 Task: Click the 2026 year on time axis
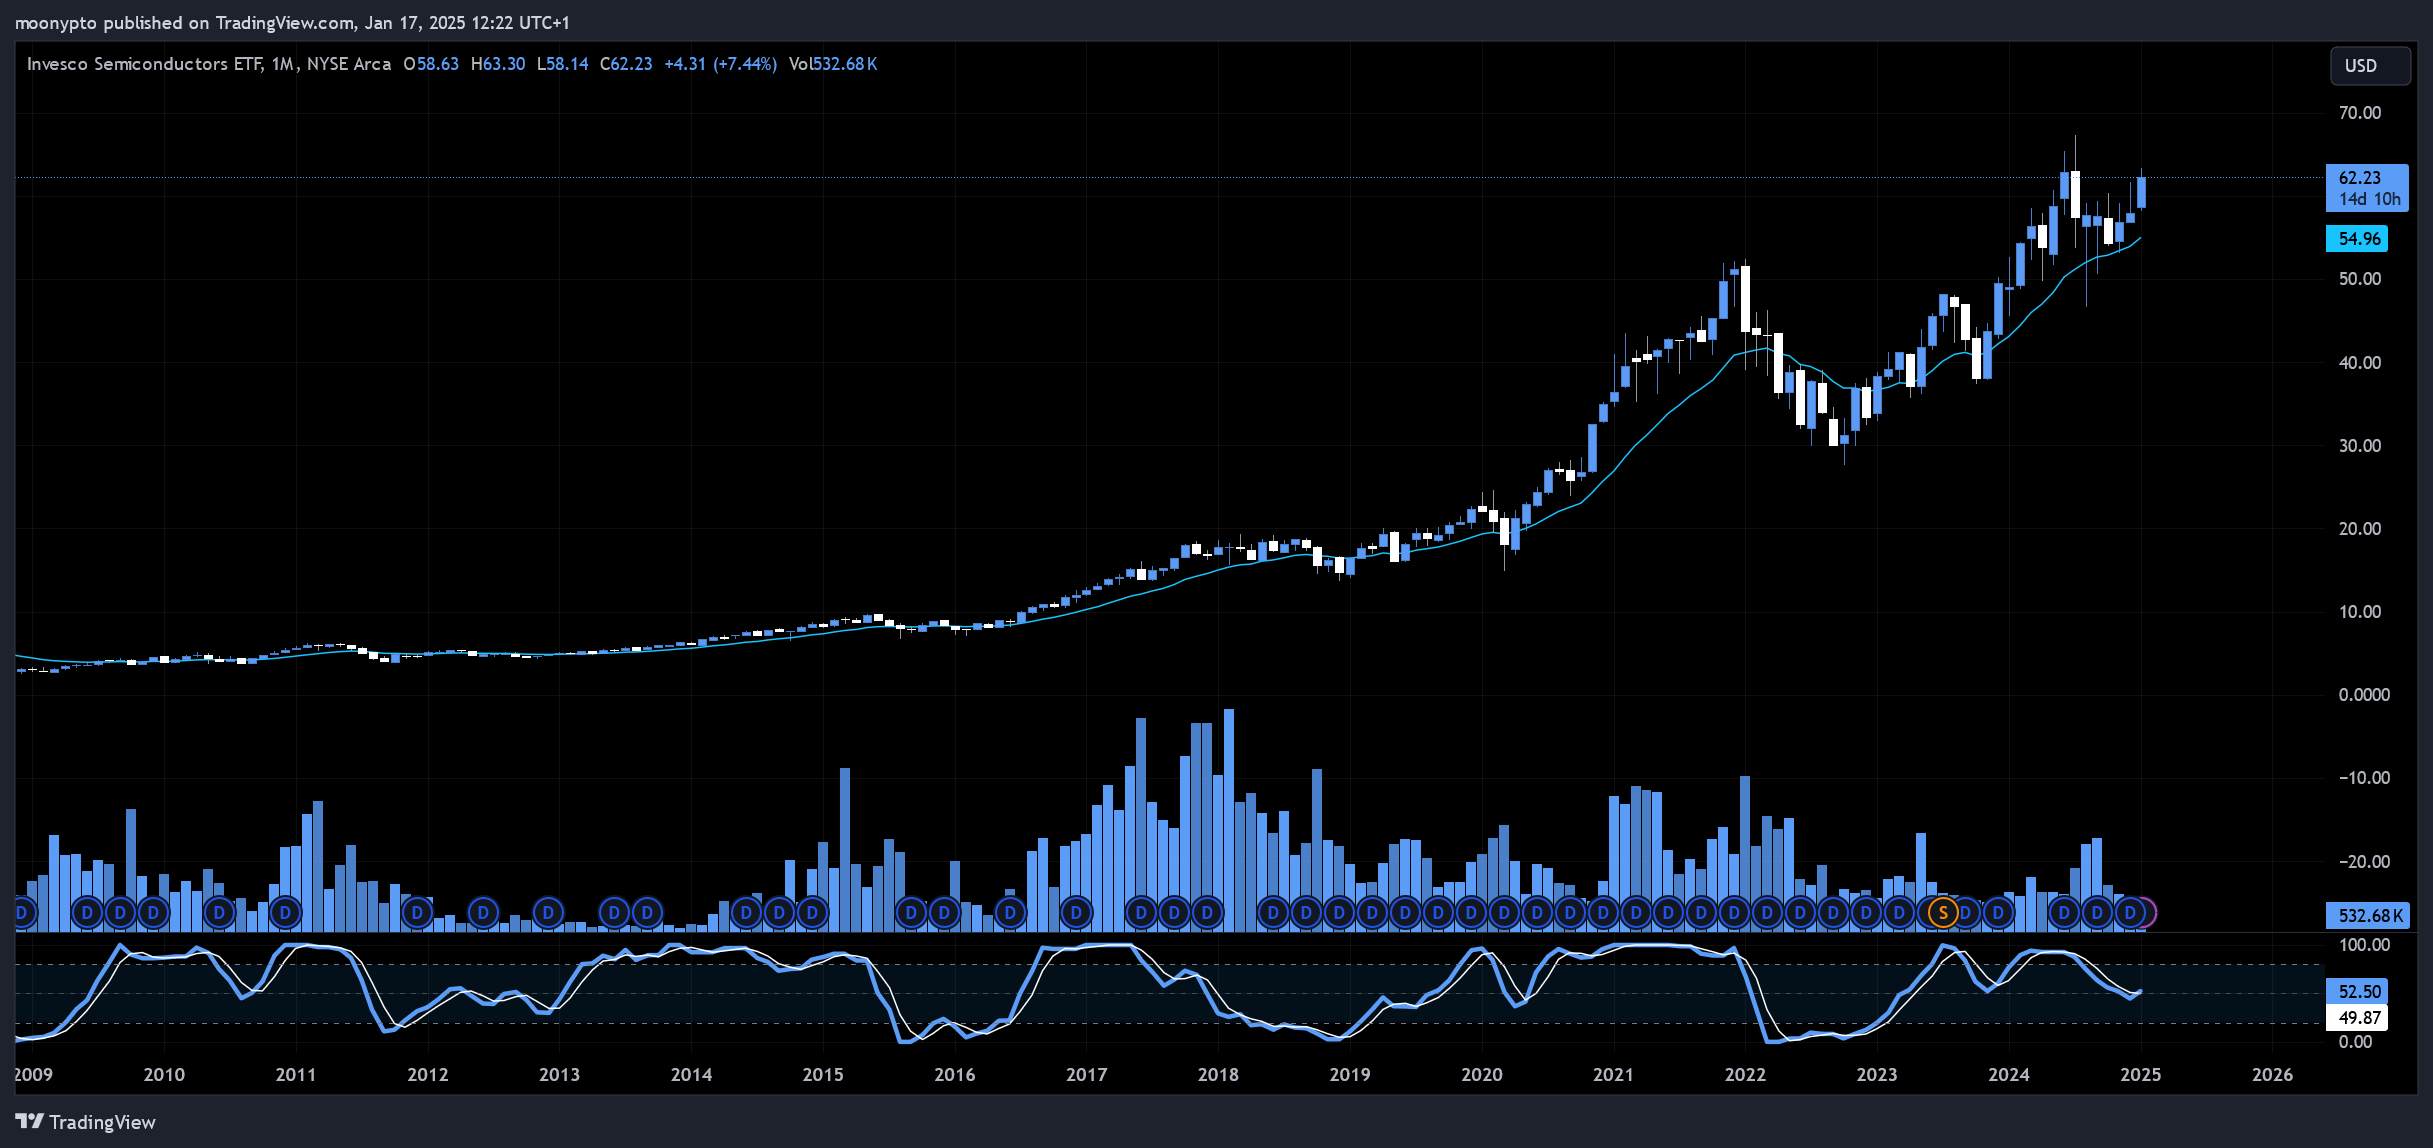[x=2272, y=1075]
